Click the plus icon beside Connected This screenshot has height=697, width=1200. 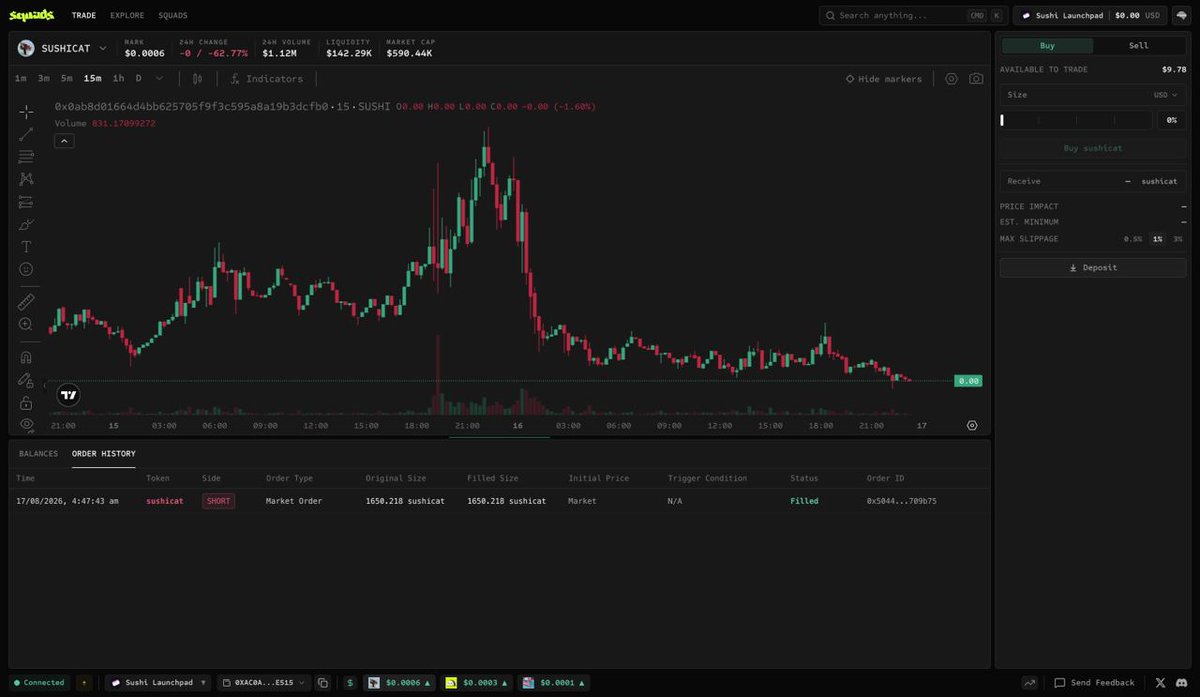tap(84, 683)
